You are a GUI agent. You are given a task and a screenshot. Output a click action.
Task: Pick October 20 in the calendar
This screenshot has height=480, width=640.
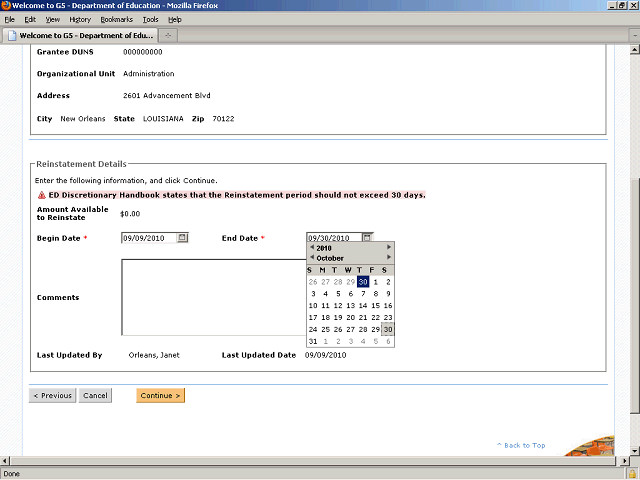pos(351,318)
